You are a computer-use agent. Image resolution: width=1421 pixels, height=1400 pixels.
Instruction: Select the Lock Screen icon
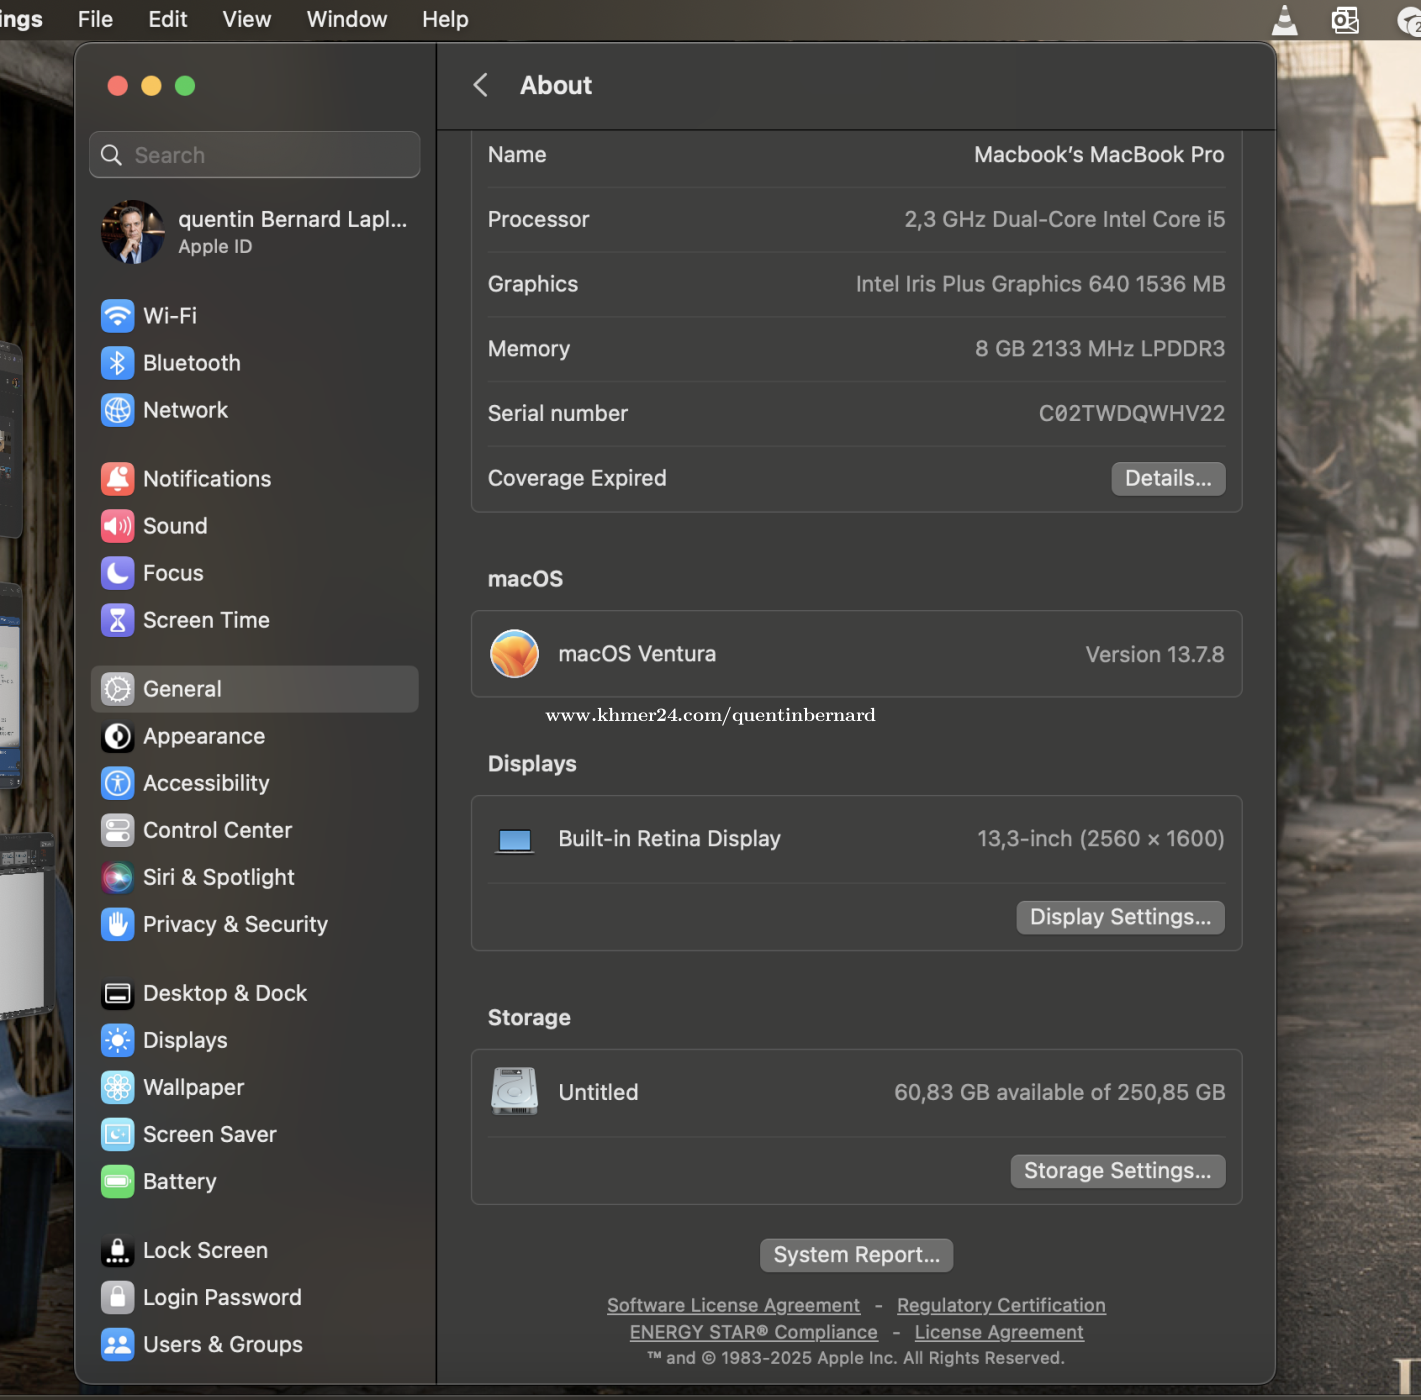click(x=118, y=1250)
